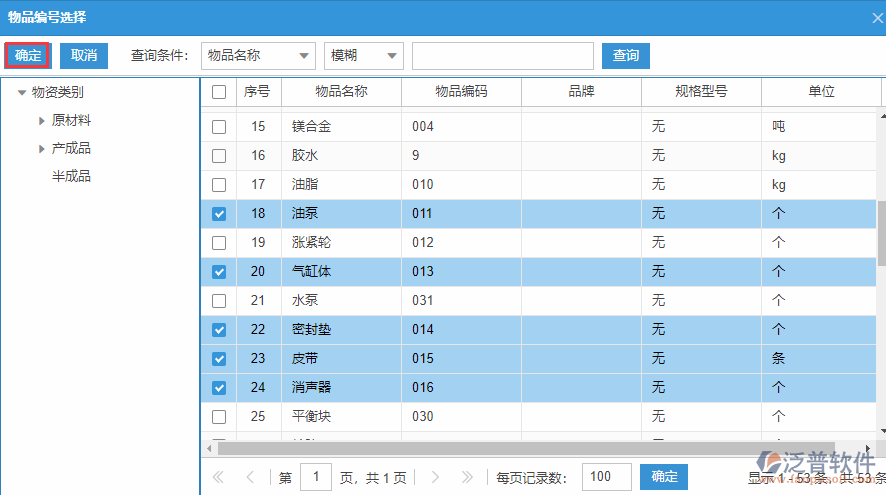Click the vertical scrollbar down arrow
Screen dimensions: 886x495
882,431
